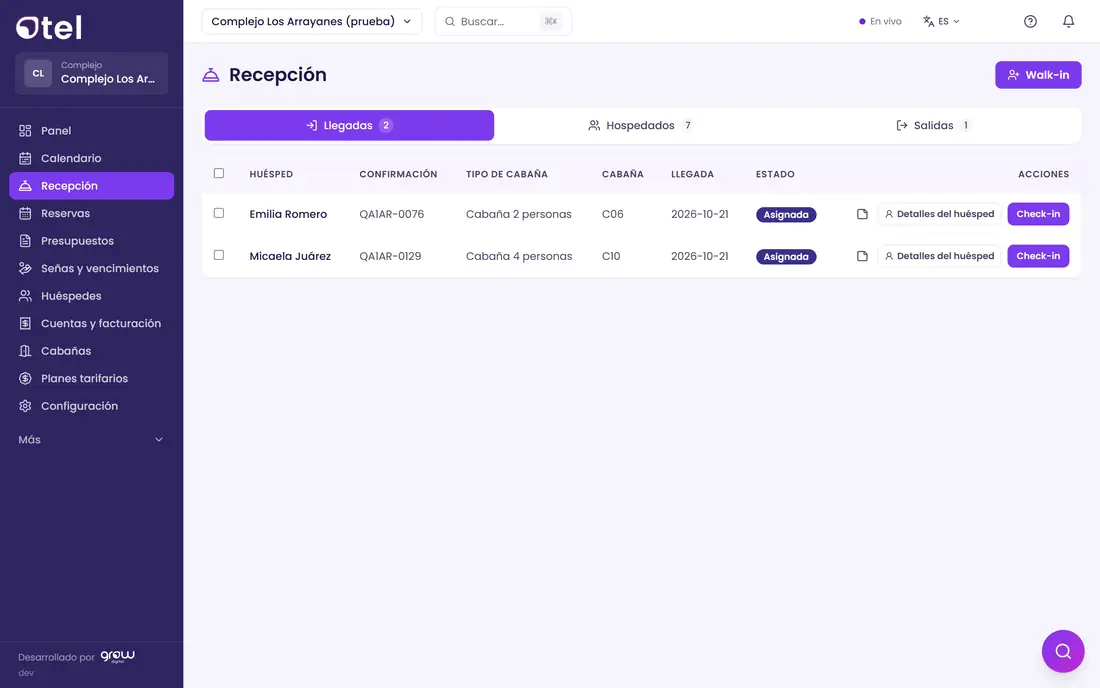Open the notifications bell icon
The height and width of the screenshot is (688, 1100).
point(1068,21)
